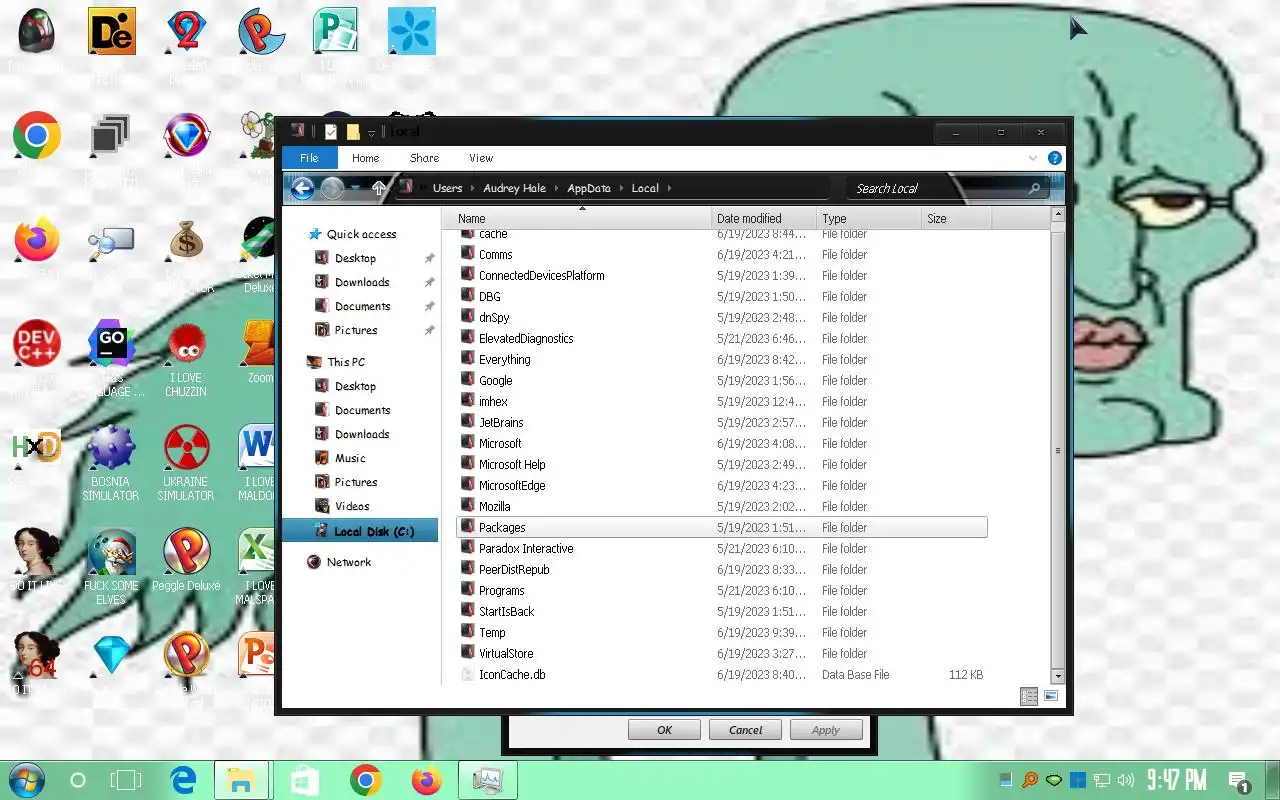Click the Properties icon in quick access toolbar
Image resolution: width=1280 pixels, height=800 pixels.
(331, 131)
